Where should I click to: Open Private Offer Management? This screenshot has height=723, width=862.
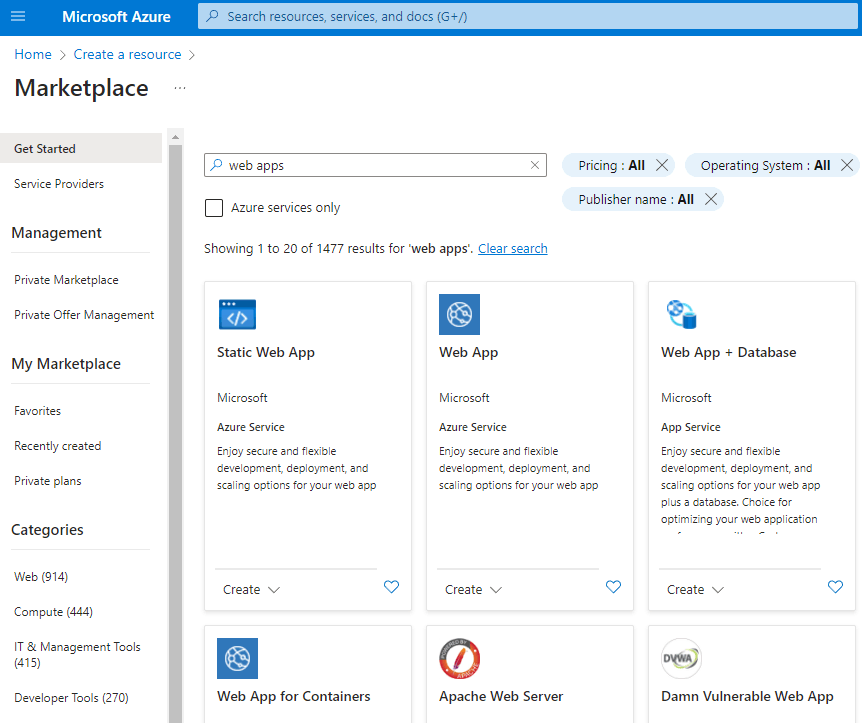[84, 315]
